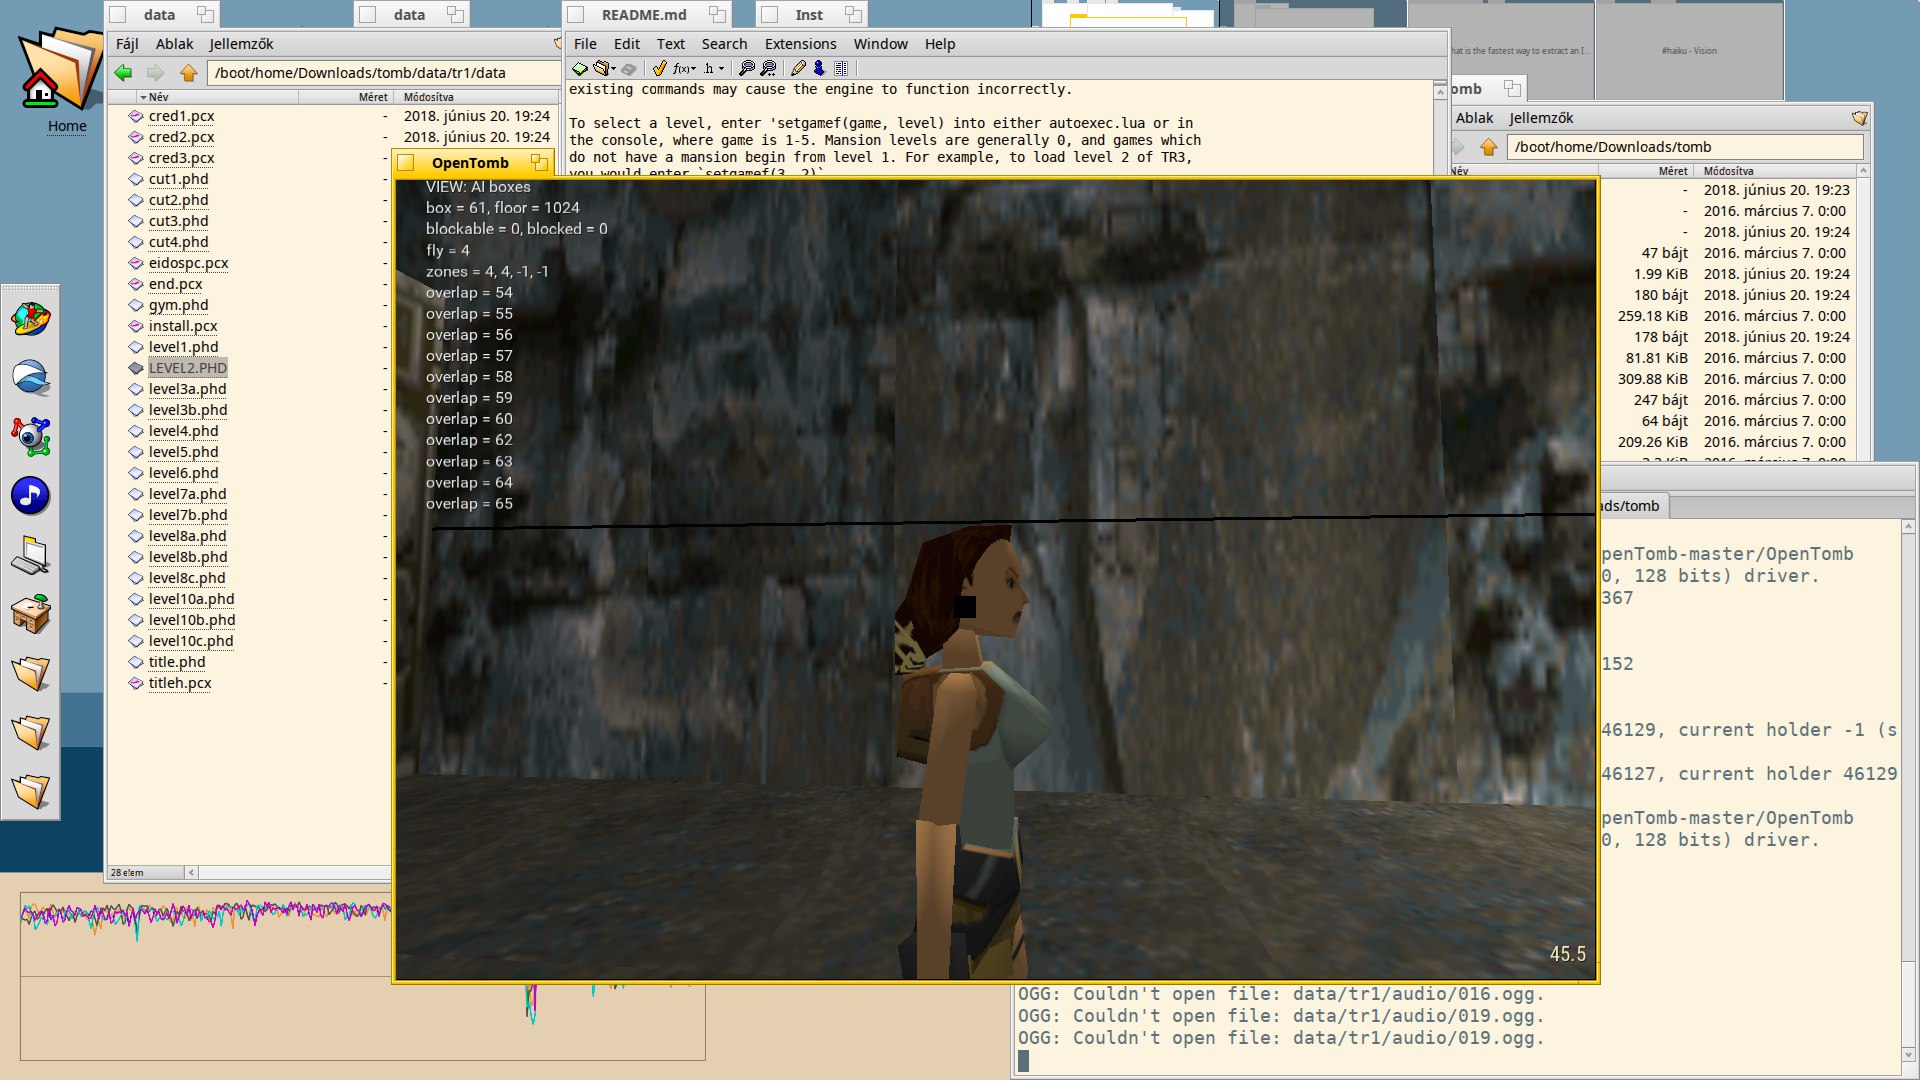1920x1080 pixels.
Task: Click path field showing /boot/home/Downloads/tomb
Action: coord(1685,147)
